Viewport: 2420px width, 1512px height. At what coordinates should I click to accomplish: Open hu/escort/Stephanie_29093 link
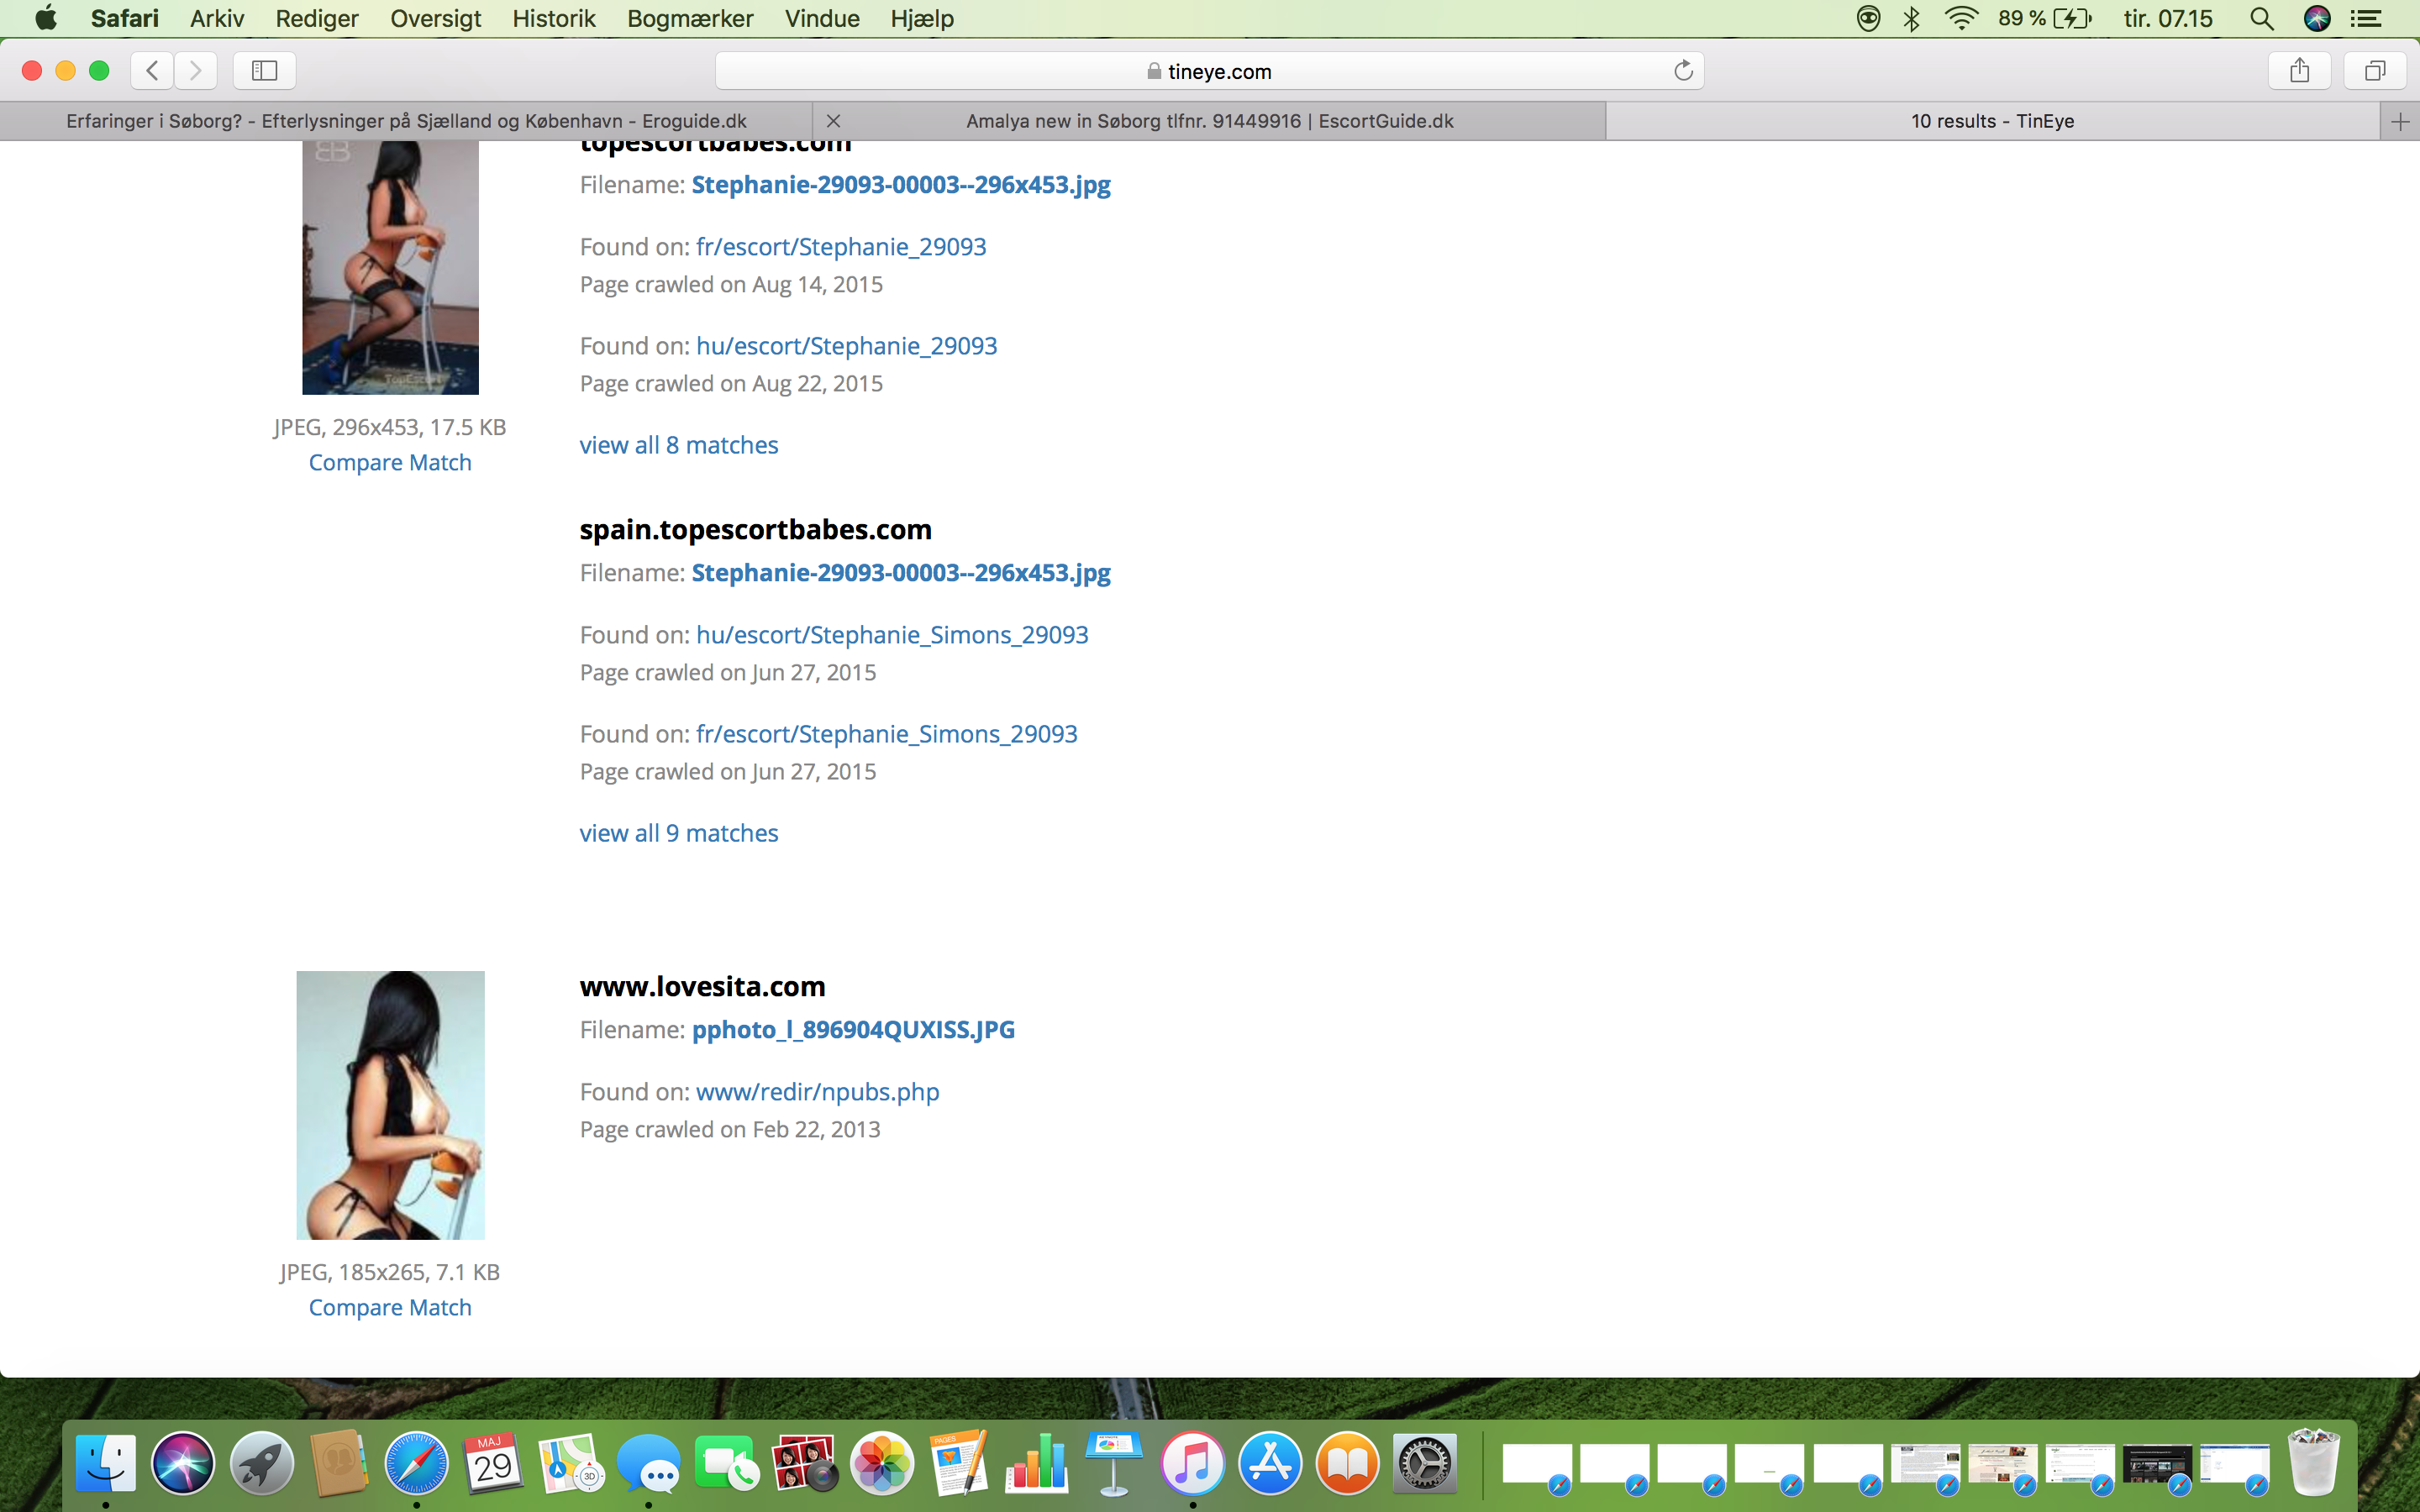click(846, 345)
